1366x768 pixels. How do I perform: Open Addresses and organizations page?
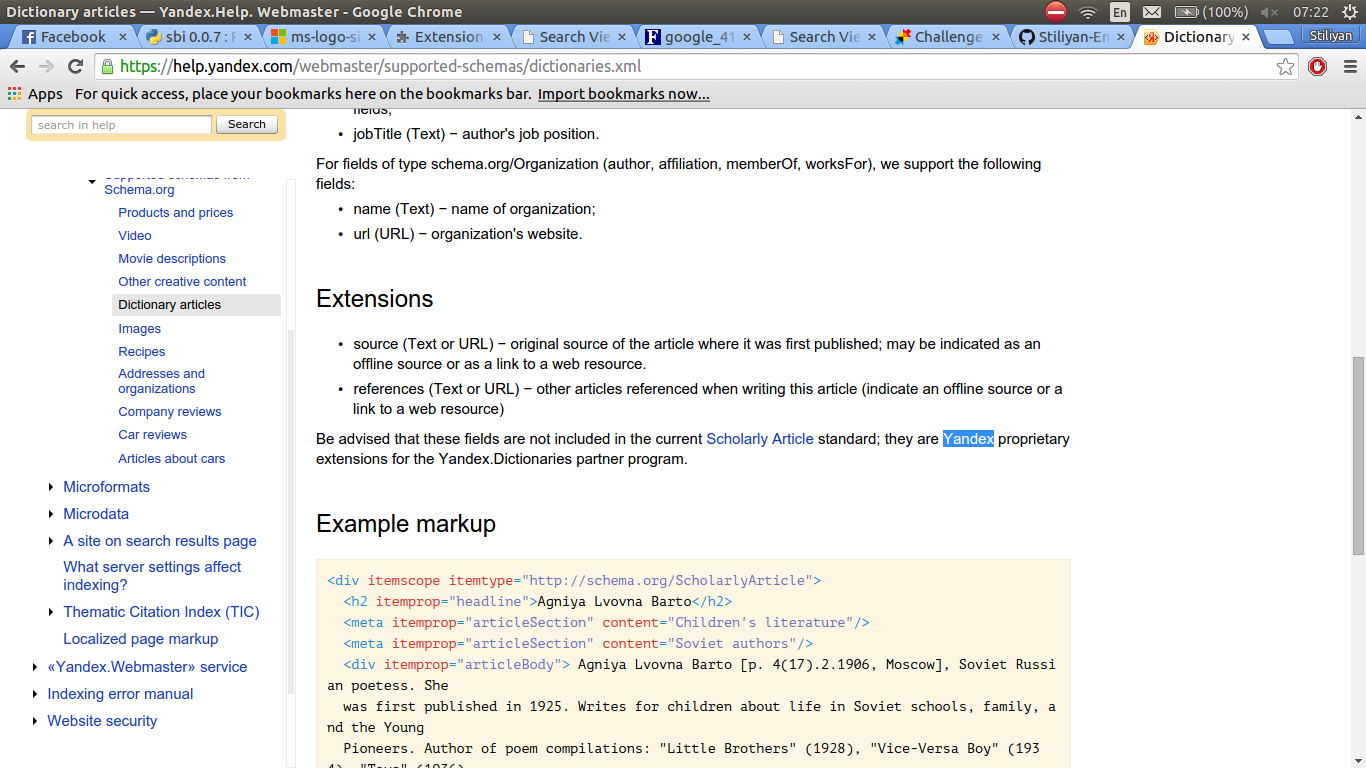tap(161, 381)
